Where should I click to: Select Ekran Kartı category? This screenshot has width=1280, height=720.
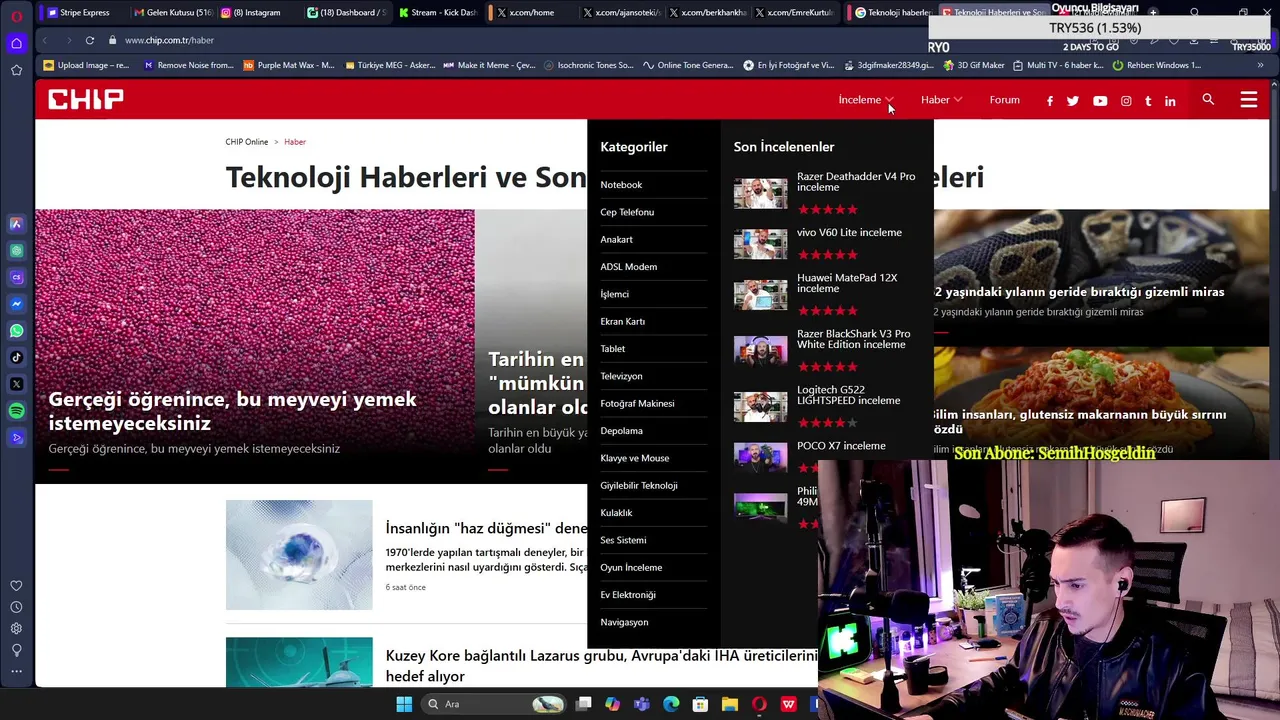click(x=622, y=321)
